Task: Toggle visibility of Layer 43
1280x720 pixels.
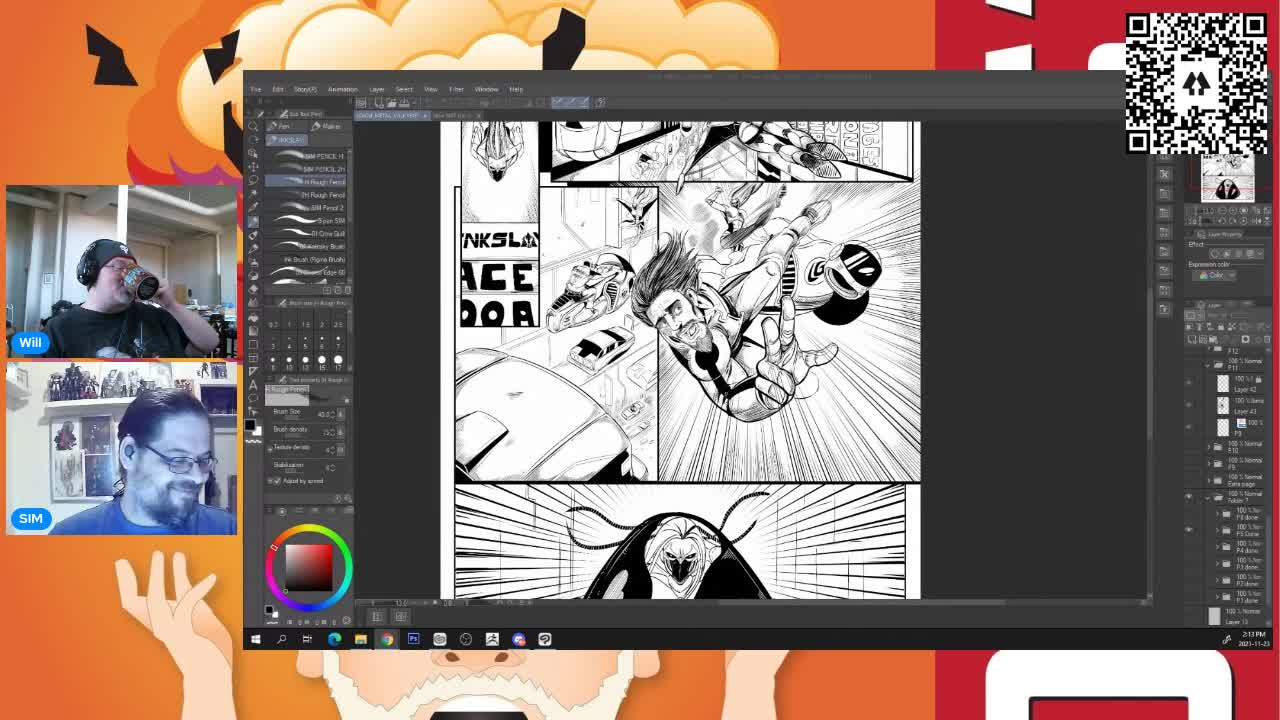Action: pyautogui.click(x=1189, y=404)
